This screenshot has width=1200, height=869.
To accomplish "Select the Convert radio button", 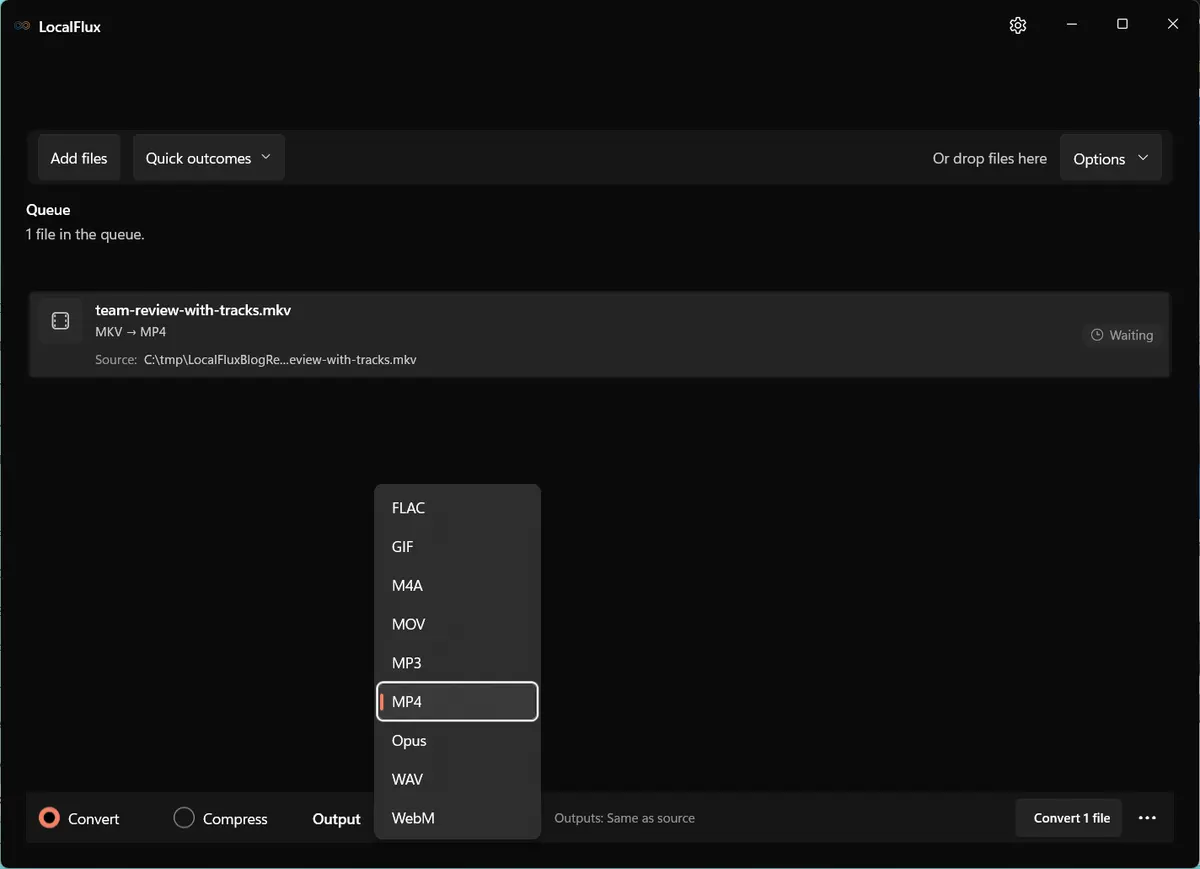I will pyautogui.click(x=49, y=818).
